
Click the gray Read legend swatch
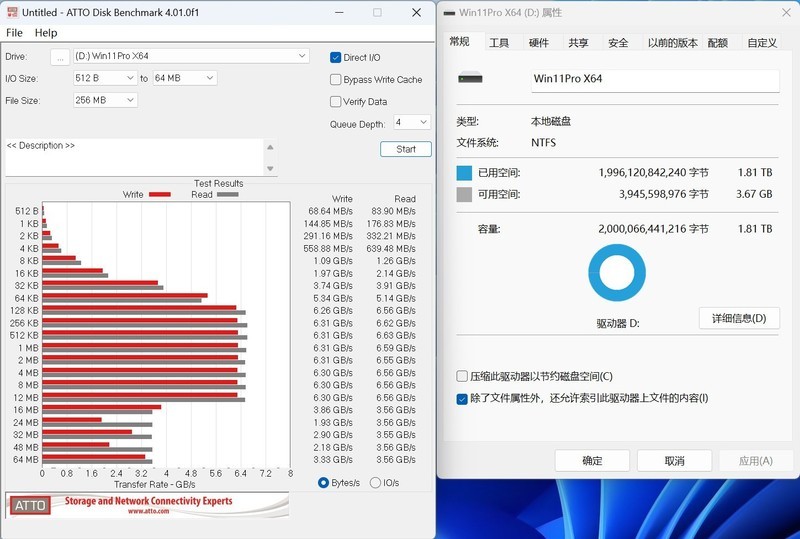tap(228, 194)
